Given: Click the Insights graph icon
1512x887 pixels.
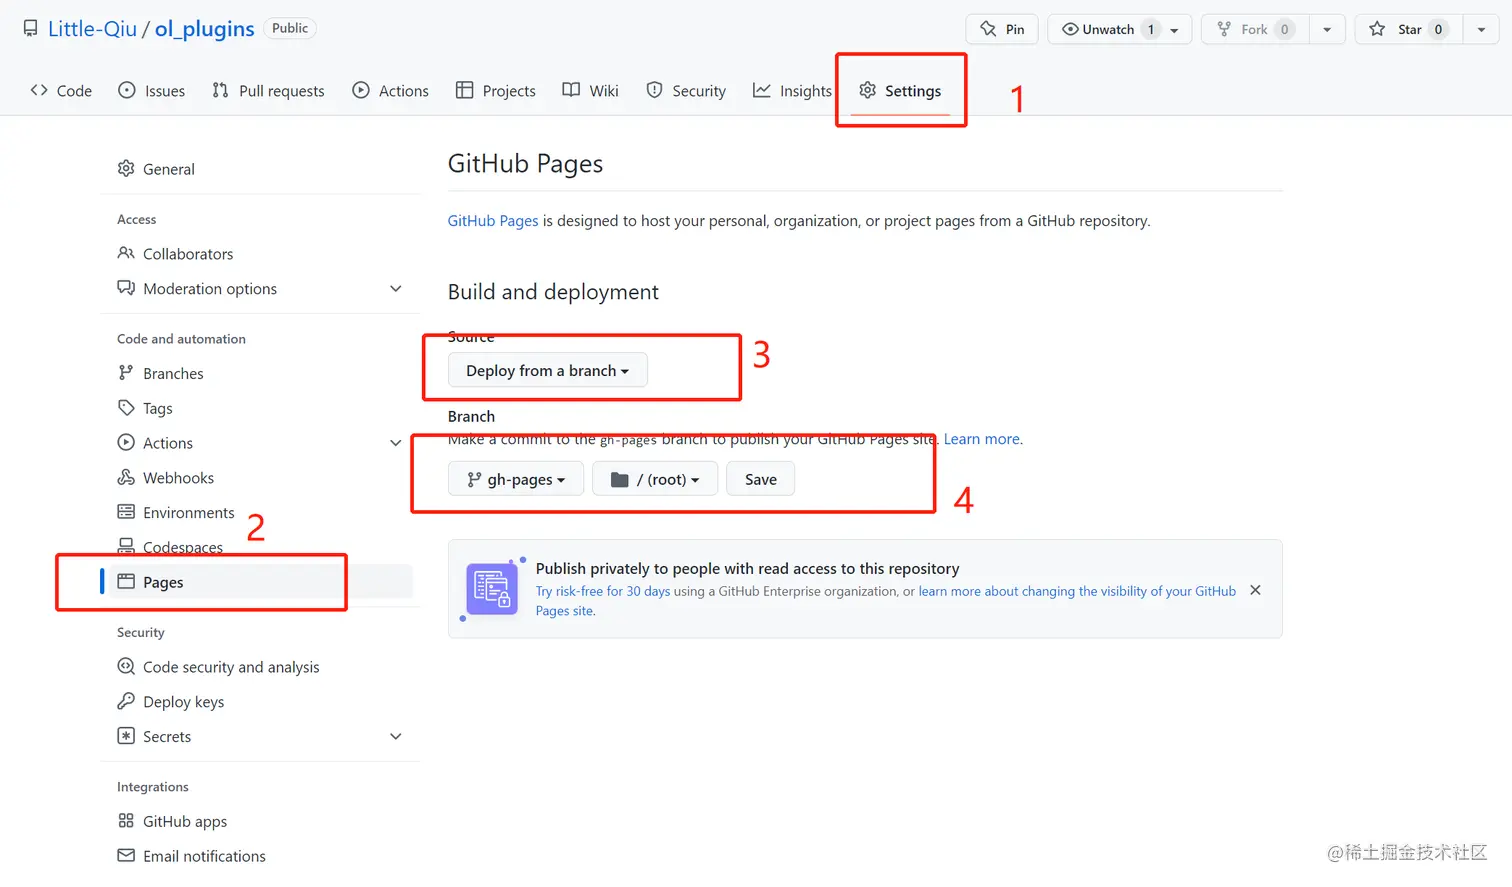Looking at the screenshot, I should [762, 90].
